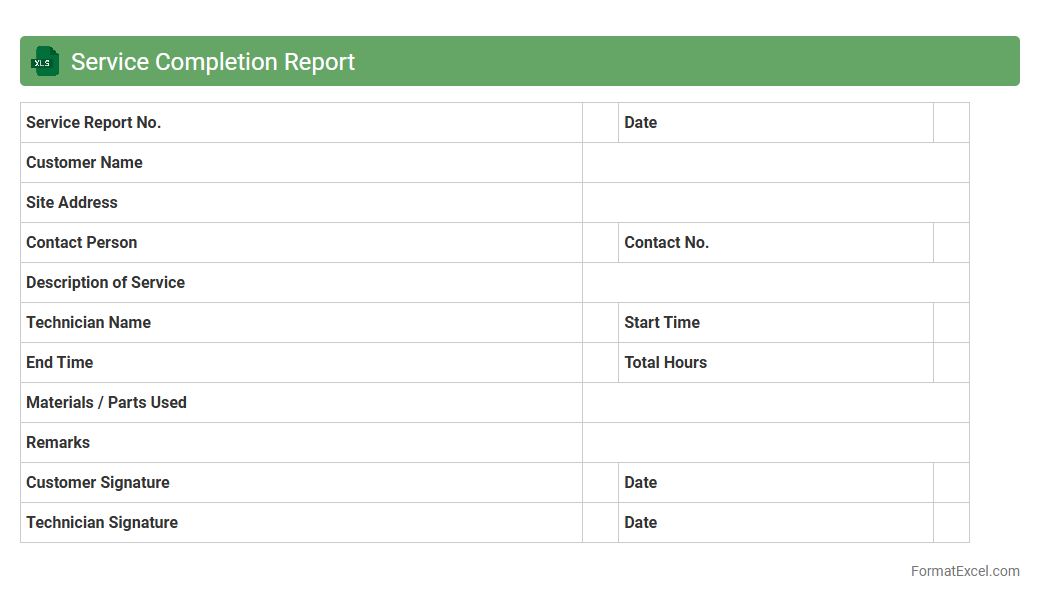Select the Technician Signature label cell

(x=300, y=522)
